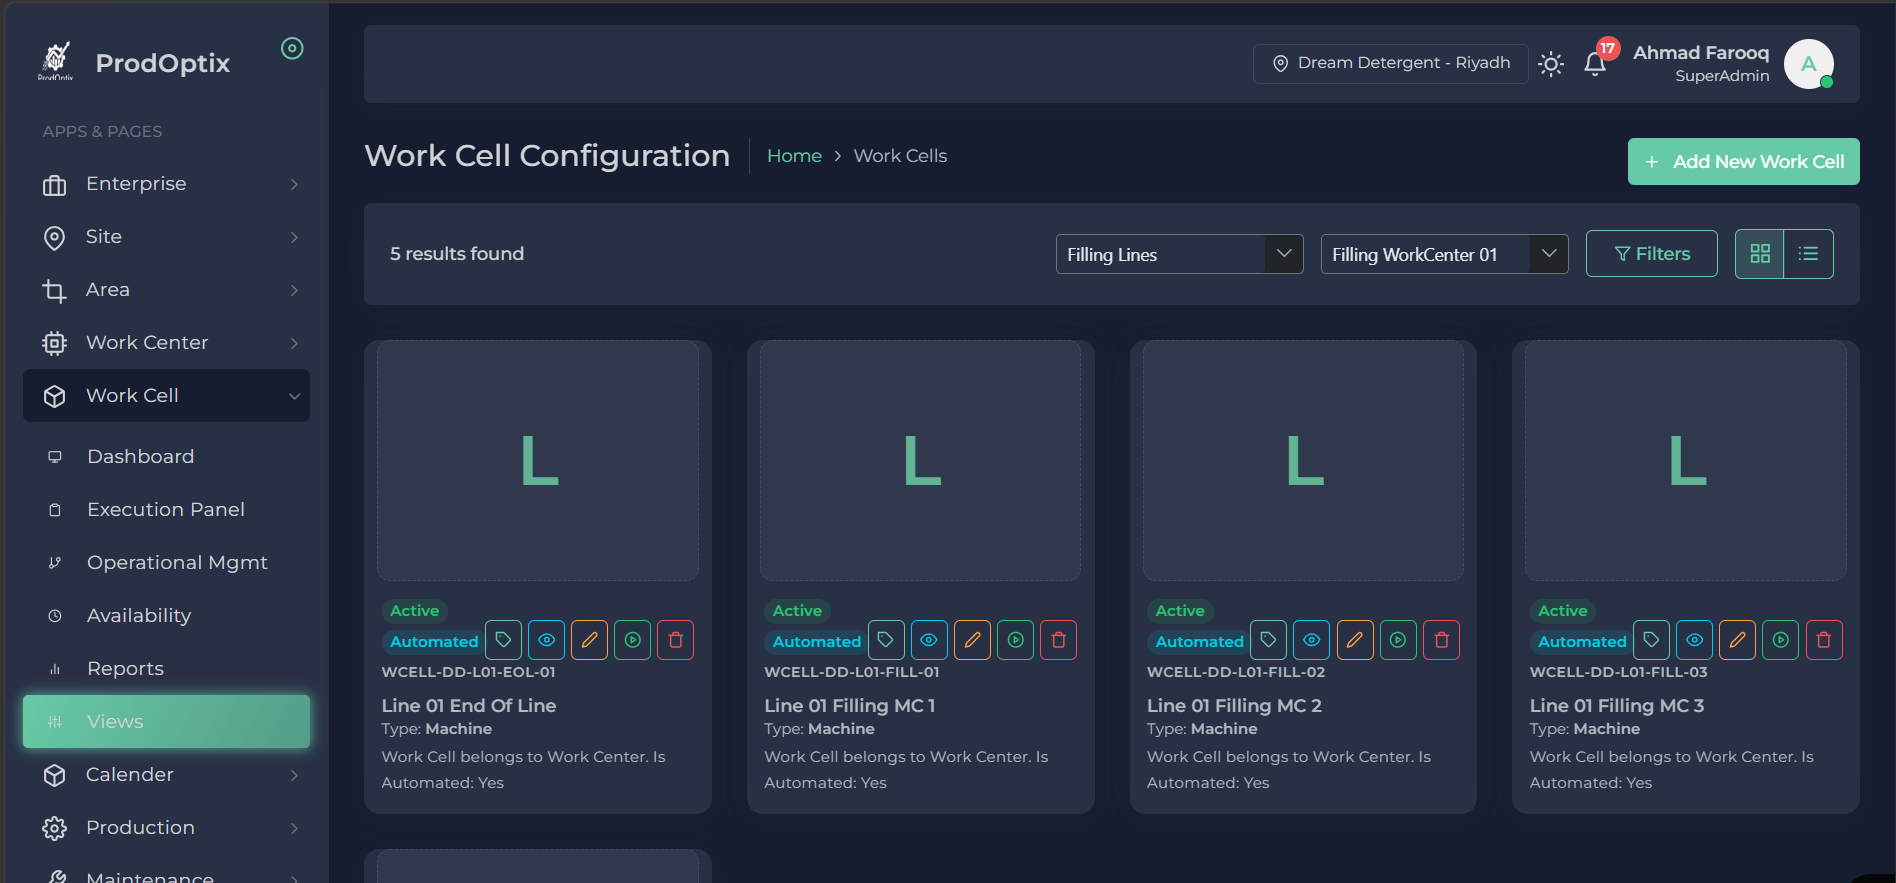The width and height of the screenshot is (1896, 883).
Task: Expand Work Center sidebar menu
Action: coord(166,343)
